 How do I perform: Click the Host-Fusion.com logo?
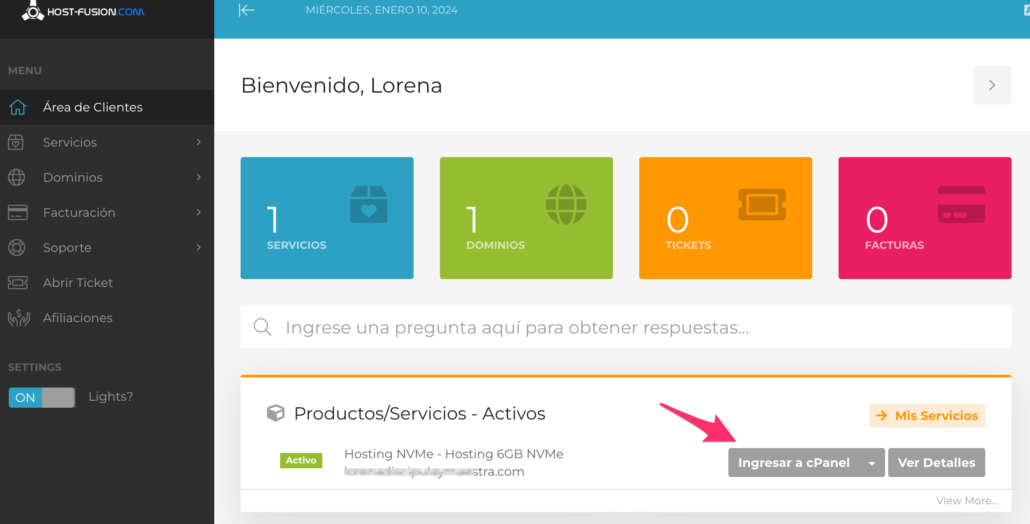[83, 11]
